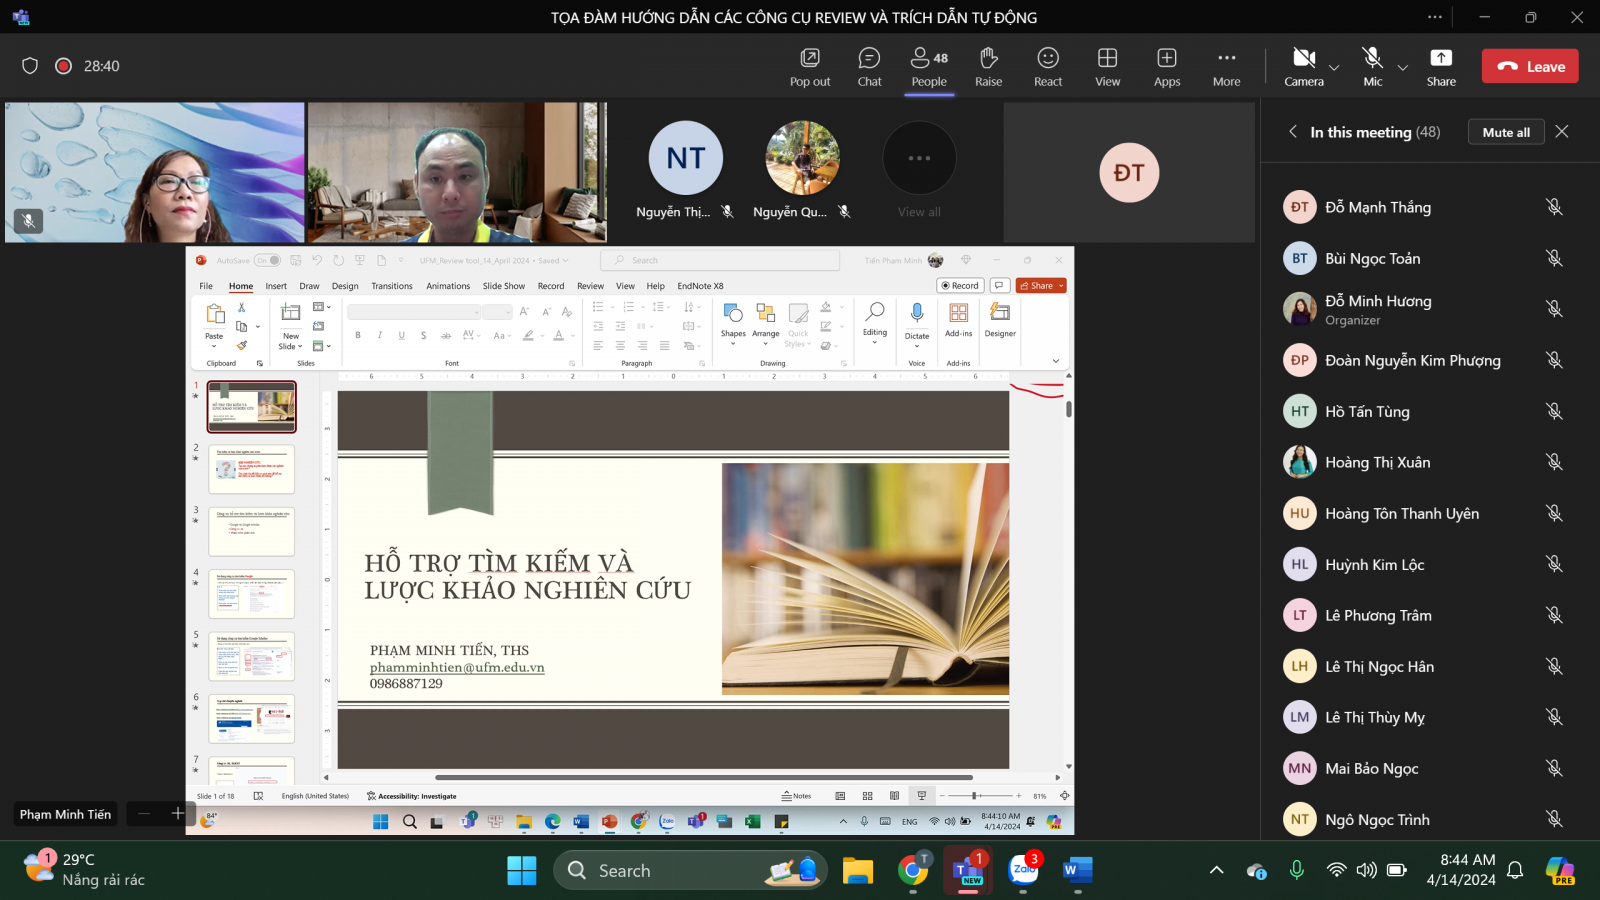The image size is (1600, 900).
Task: Expand Camera options dropdown arrow
Action: [1334, 68]
